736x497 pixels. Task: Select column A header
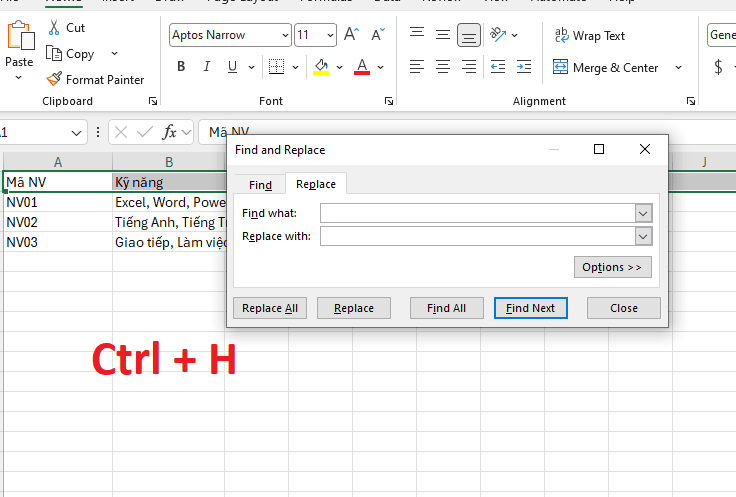click(x=58, y=162)
